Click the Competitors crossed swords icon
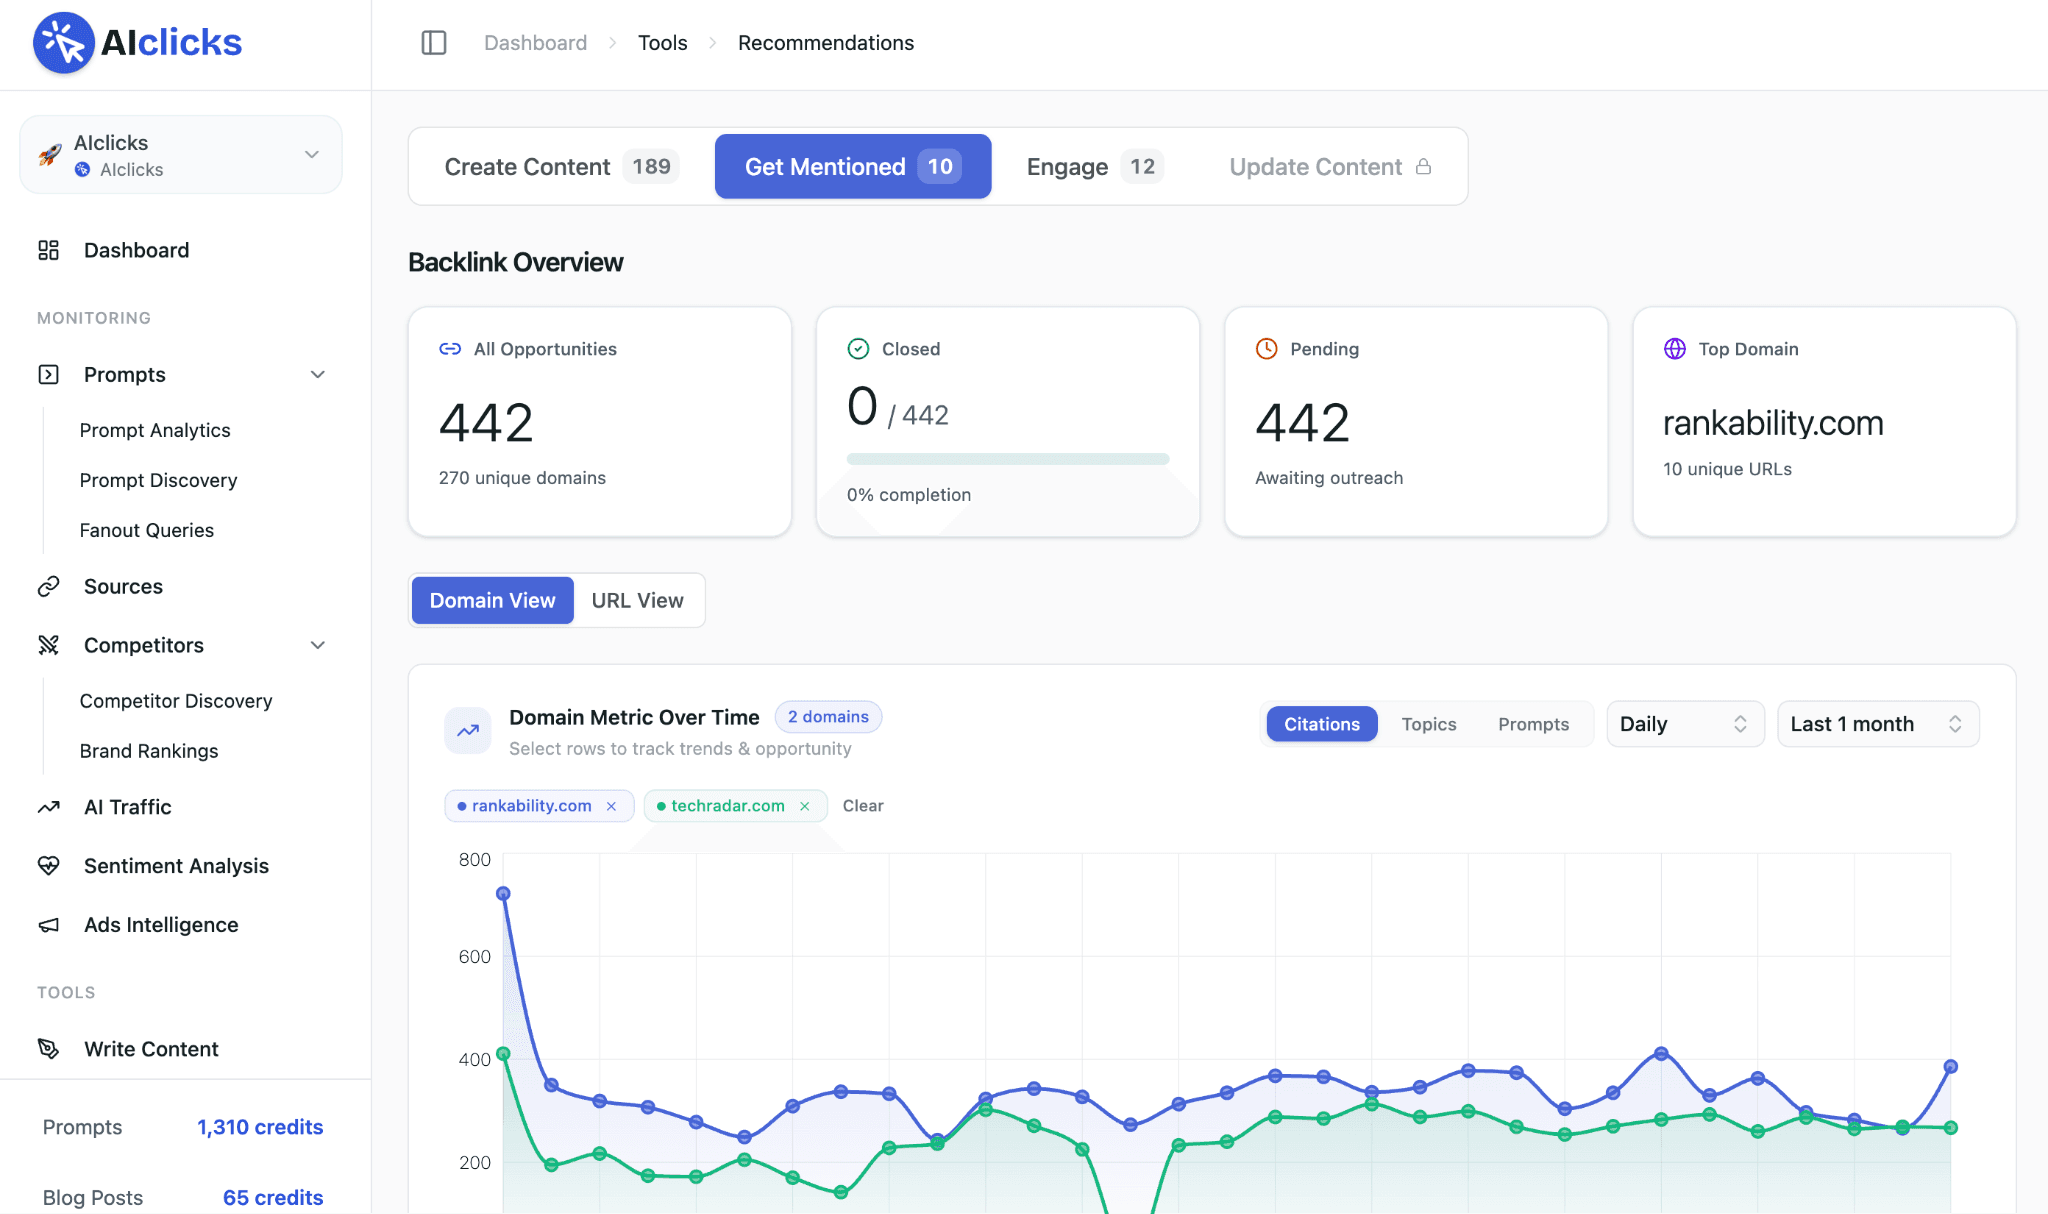 pyautogui.click(x=48, y=646)
